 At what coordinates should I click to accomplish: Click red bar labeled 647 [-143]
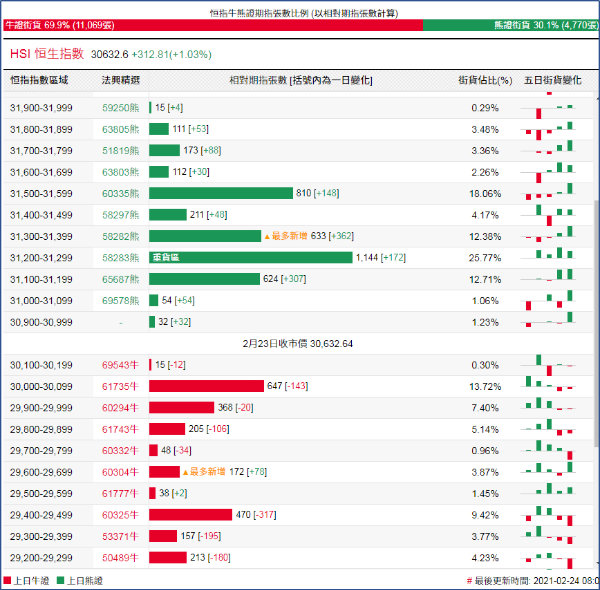point(206,386)
